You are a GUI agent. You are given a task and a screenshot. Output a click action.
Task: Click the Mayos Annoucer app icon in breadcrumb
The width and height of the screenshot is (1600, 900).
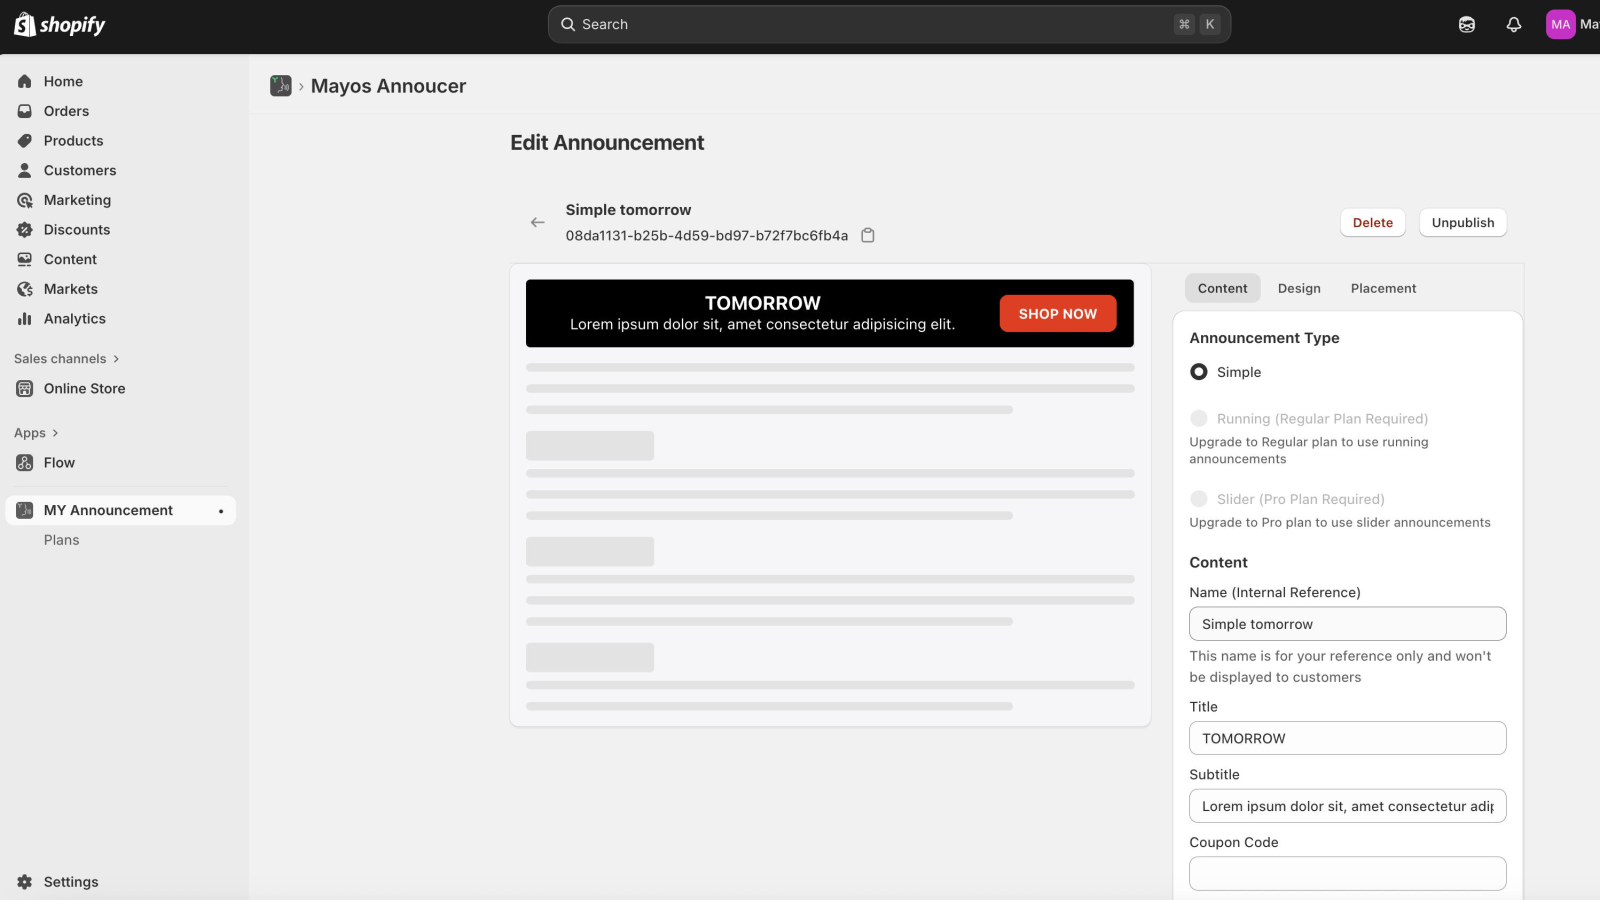[x=281, y=86]
